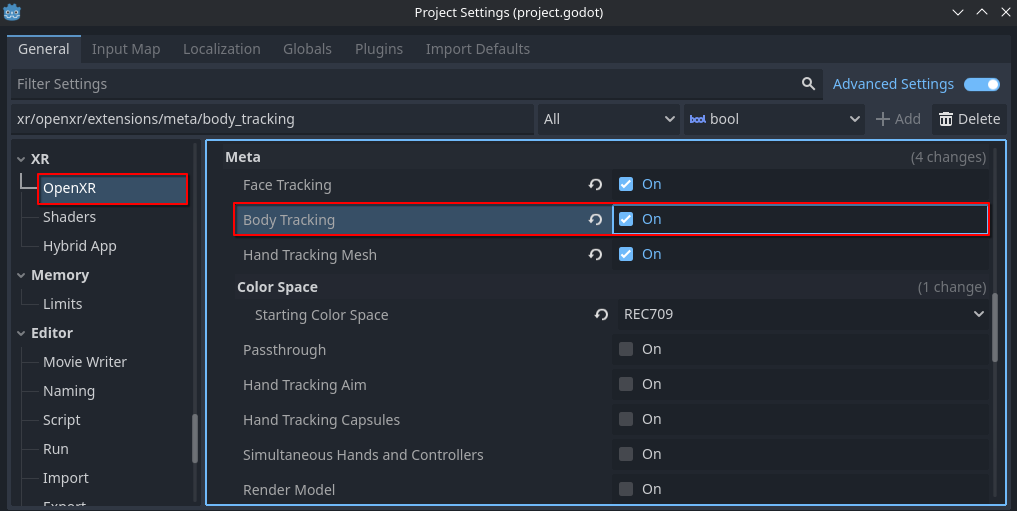This screenshot has width=1017, height=511.
Task: Open the Localization tab
Action: click(x=222, y=49)
